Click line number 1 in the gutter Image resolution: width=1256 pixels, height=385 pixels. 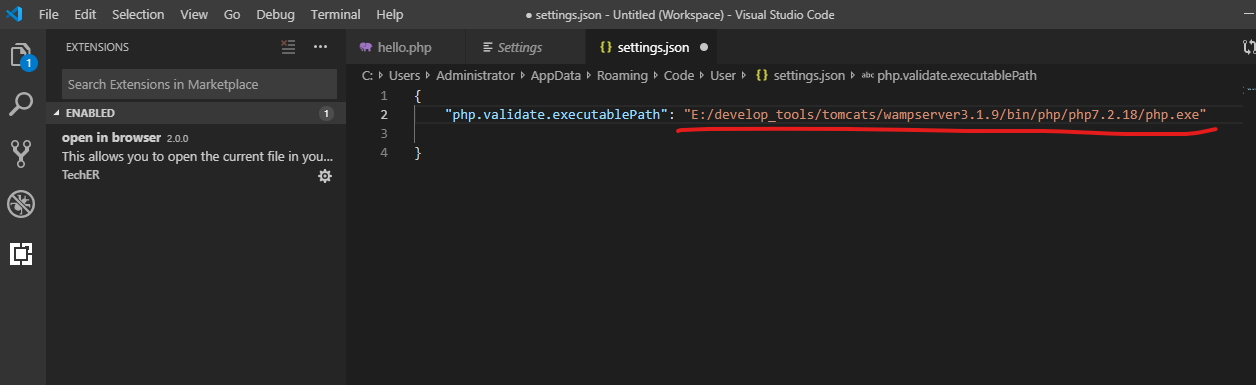click(384, 95)
